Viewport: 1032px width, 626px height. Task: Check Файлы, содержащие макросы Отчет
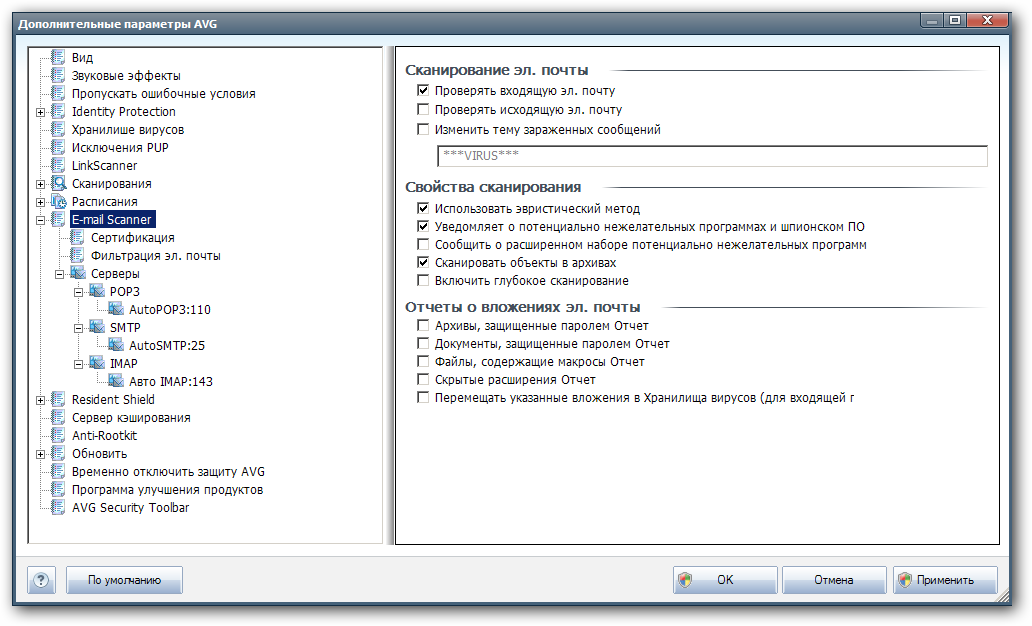click(423, 361)
